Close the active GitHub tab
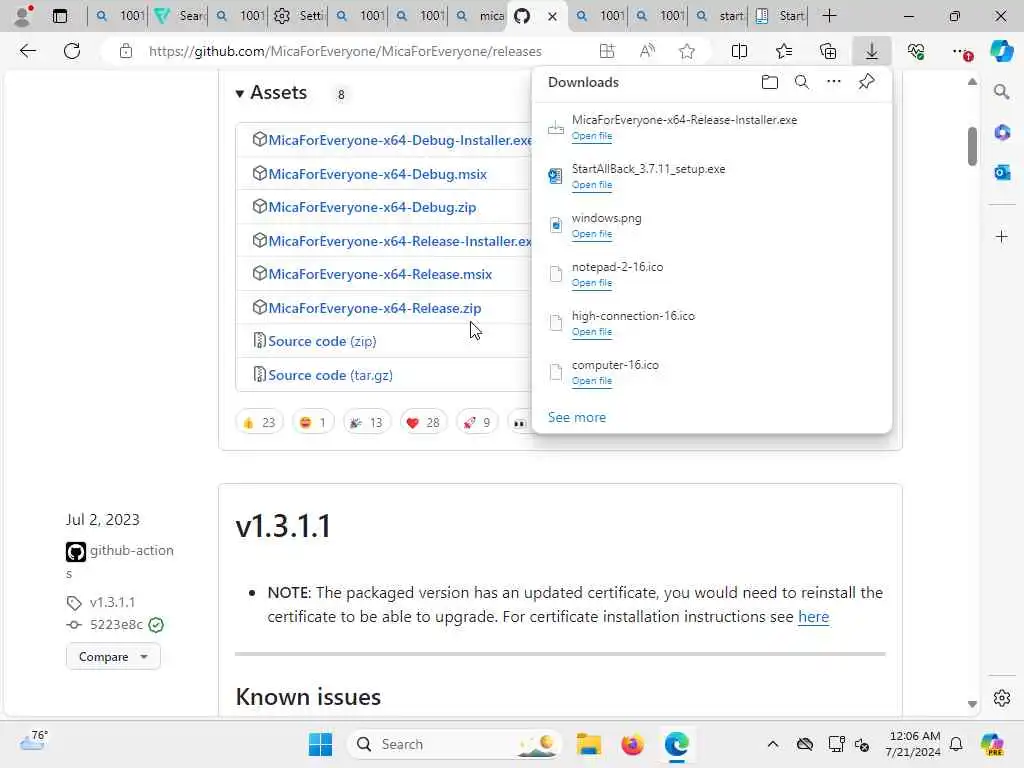1024x768 pixels. coord(552,16)
